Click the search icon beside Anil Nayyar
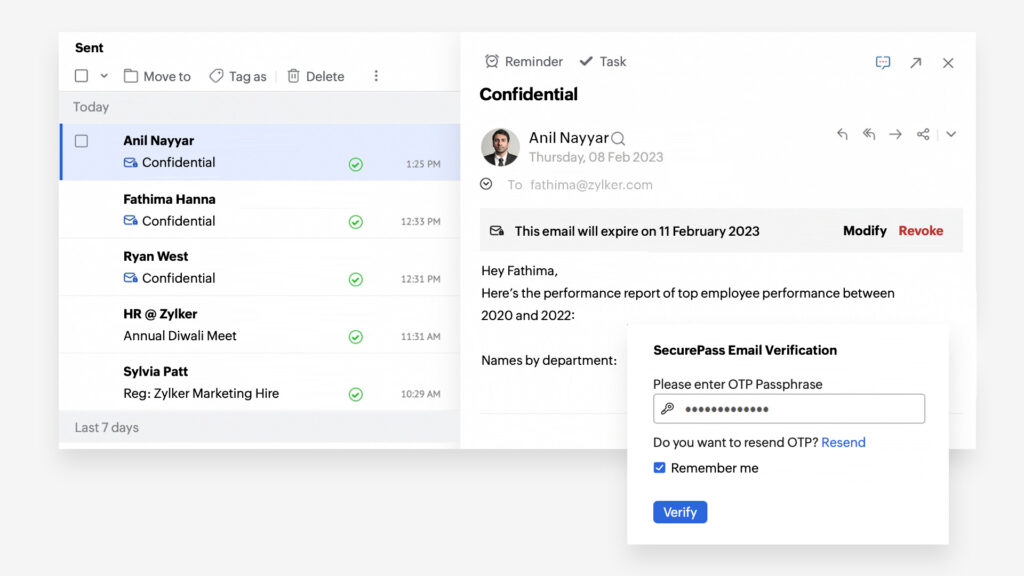This screenshot has width=1024, height=576. pos(618,138)
